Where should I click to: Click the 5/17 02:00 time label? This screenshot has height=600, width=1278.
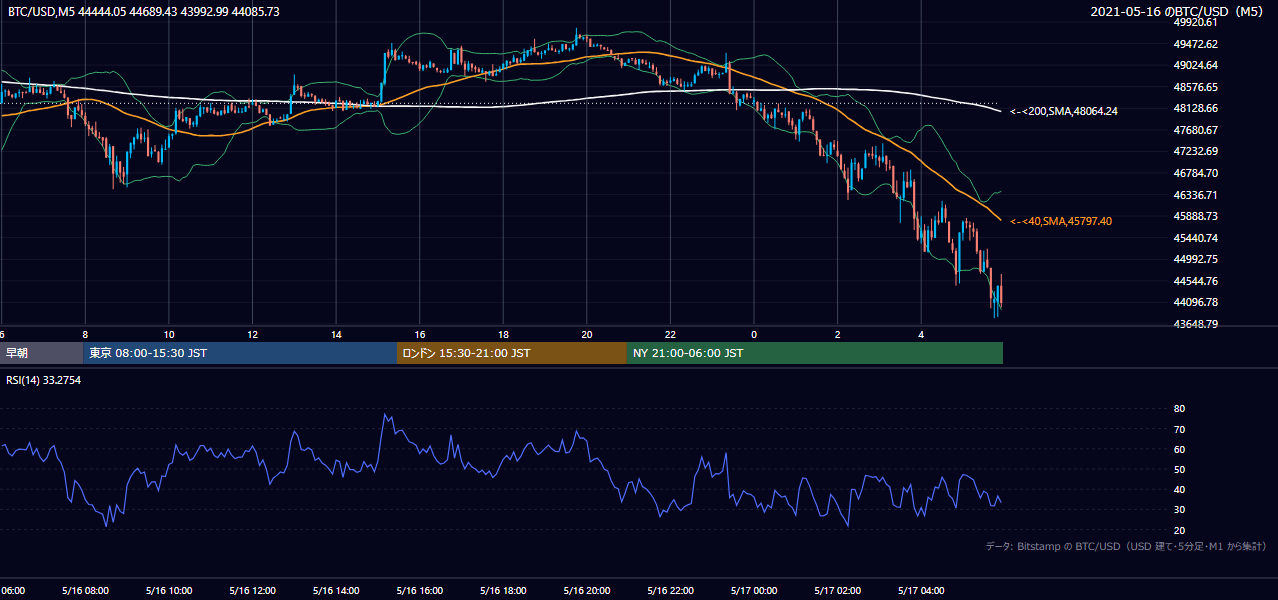point(837,591)
